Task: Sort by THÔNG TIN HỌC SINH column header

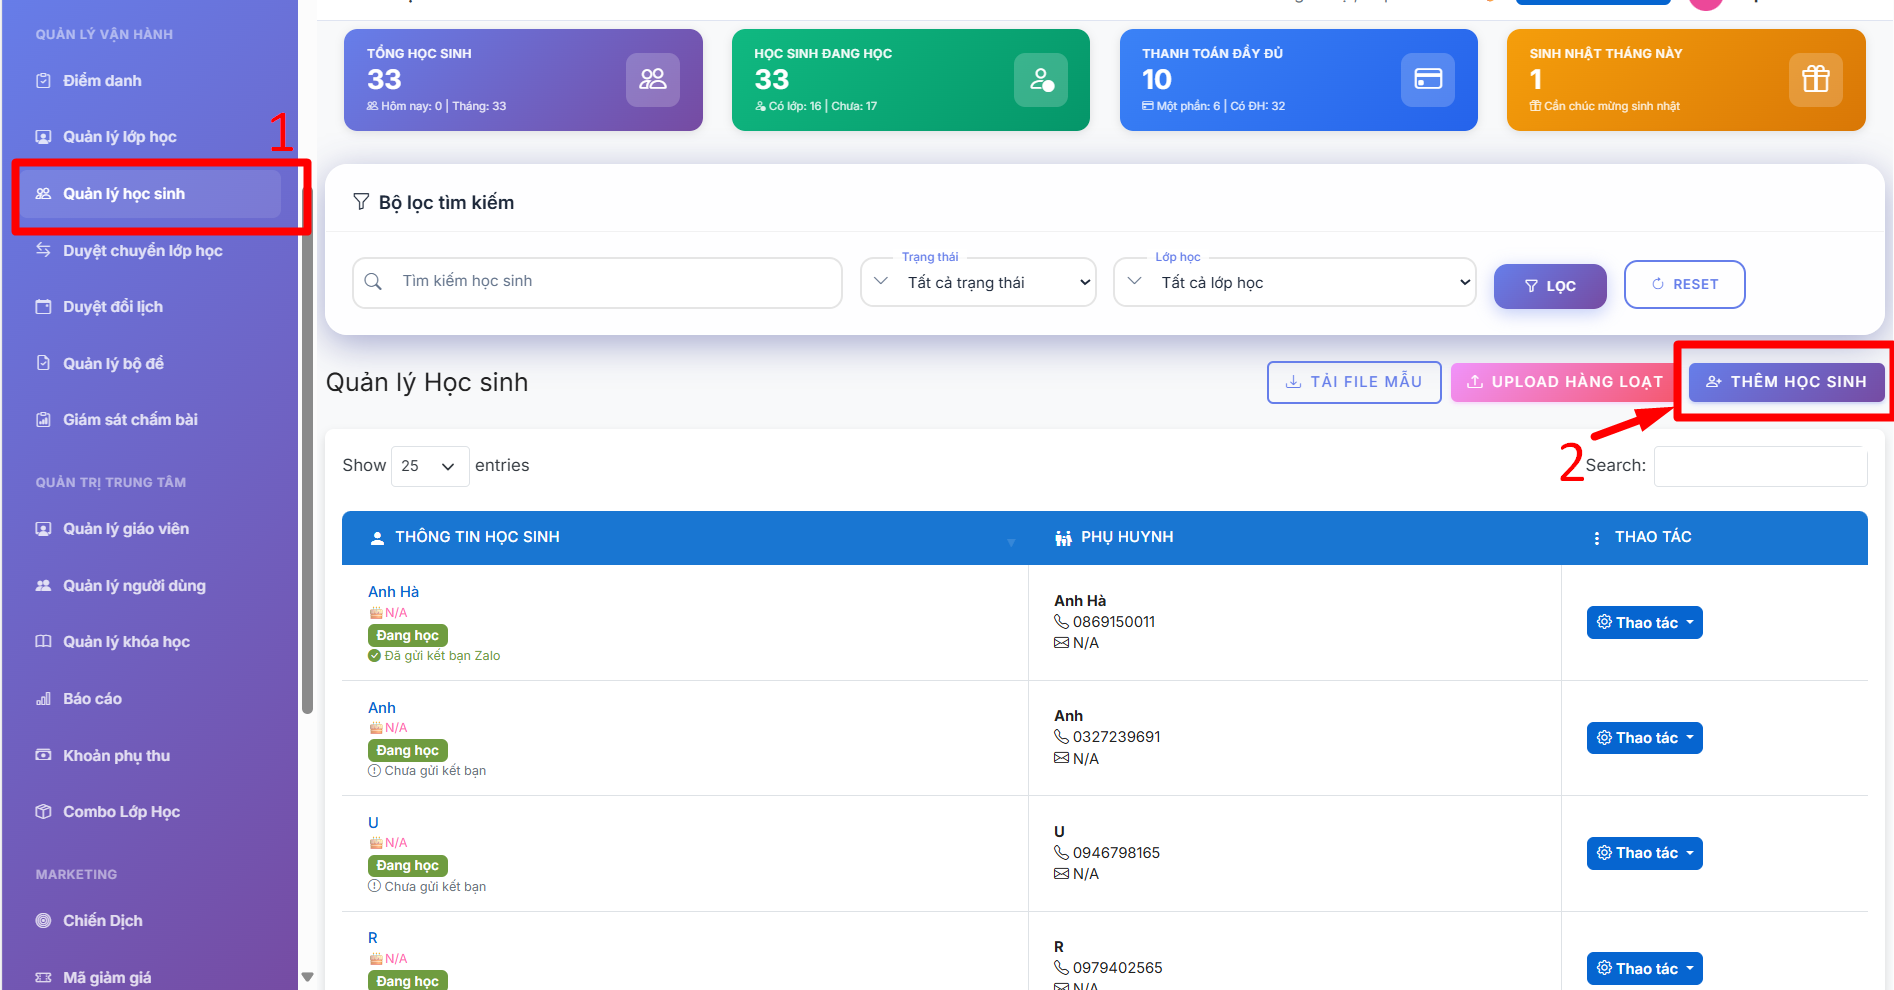Action: tap(477, 538)
